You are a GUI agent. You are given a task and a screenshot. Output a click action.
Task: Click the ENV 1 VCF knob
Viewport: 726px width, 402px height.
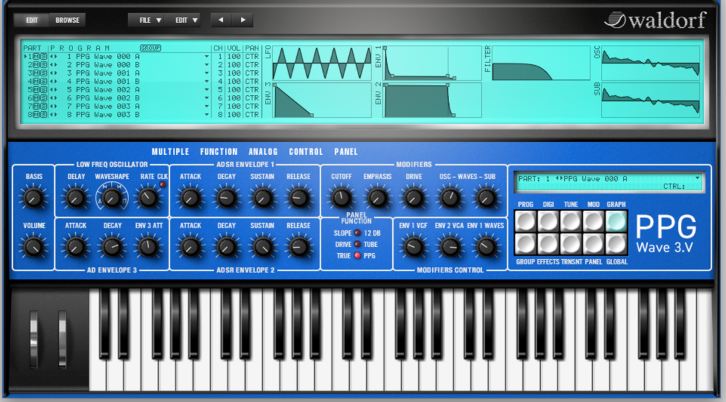coord(413,247)
